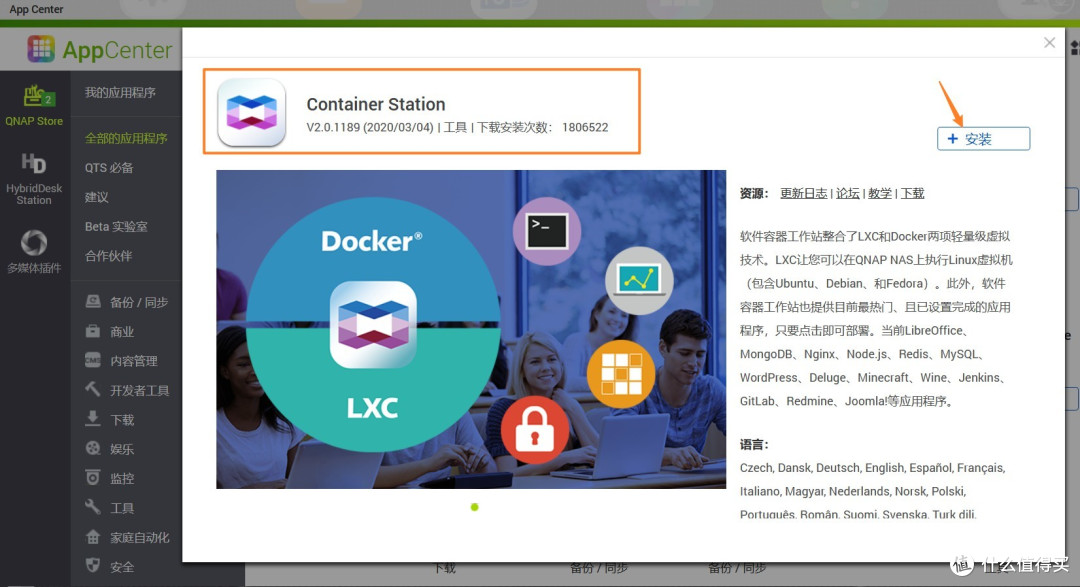Open the 内容管理 category label
This screenshot has height=587, width=1080.
134,361
